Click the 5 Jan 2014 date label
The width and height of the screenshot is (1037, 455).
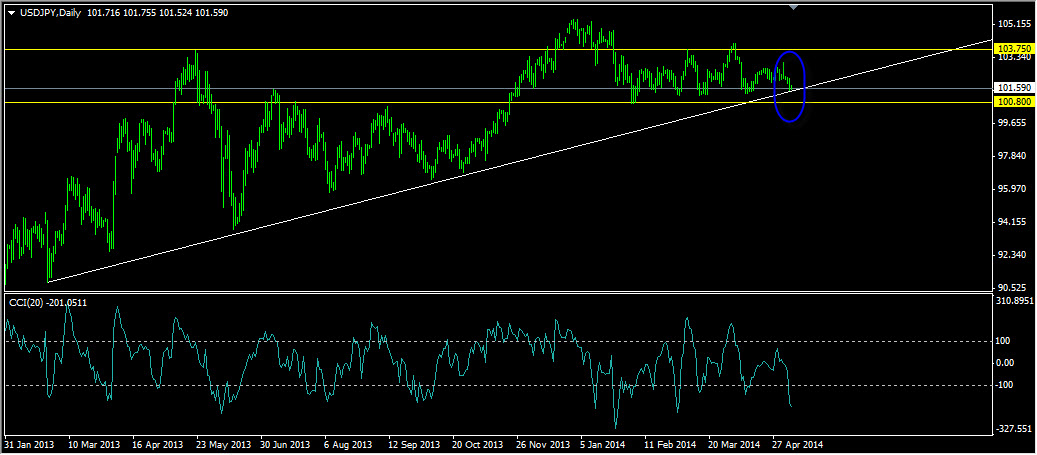pos(604,444)
